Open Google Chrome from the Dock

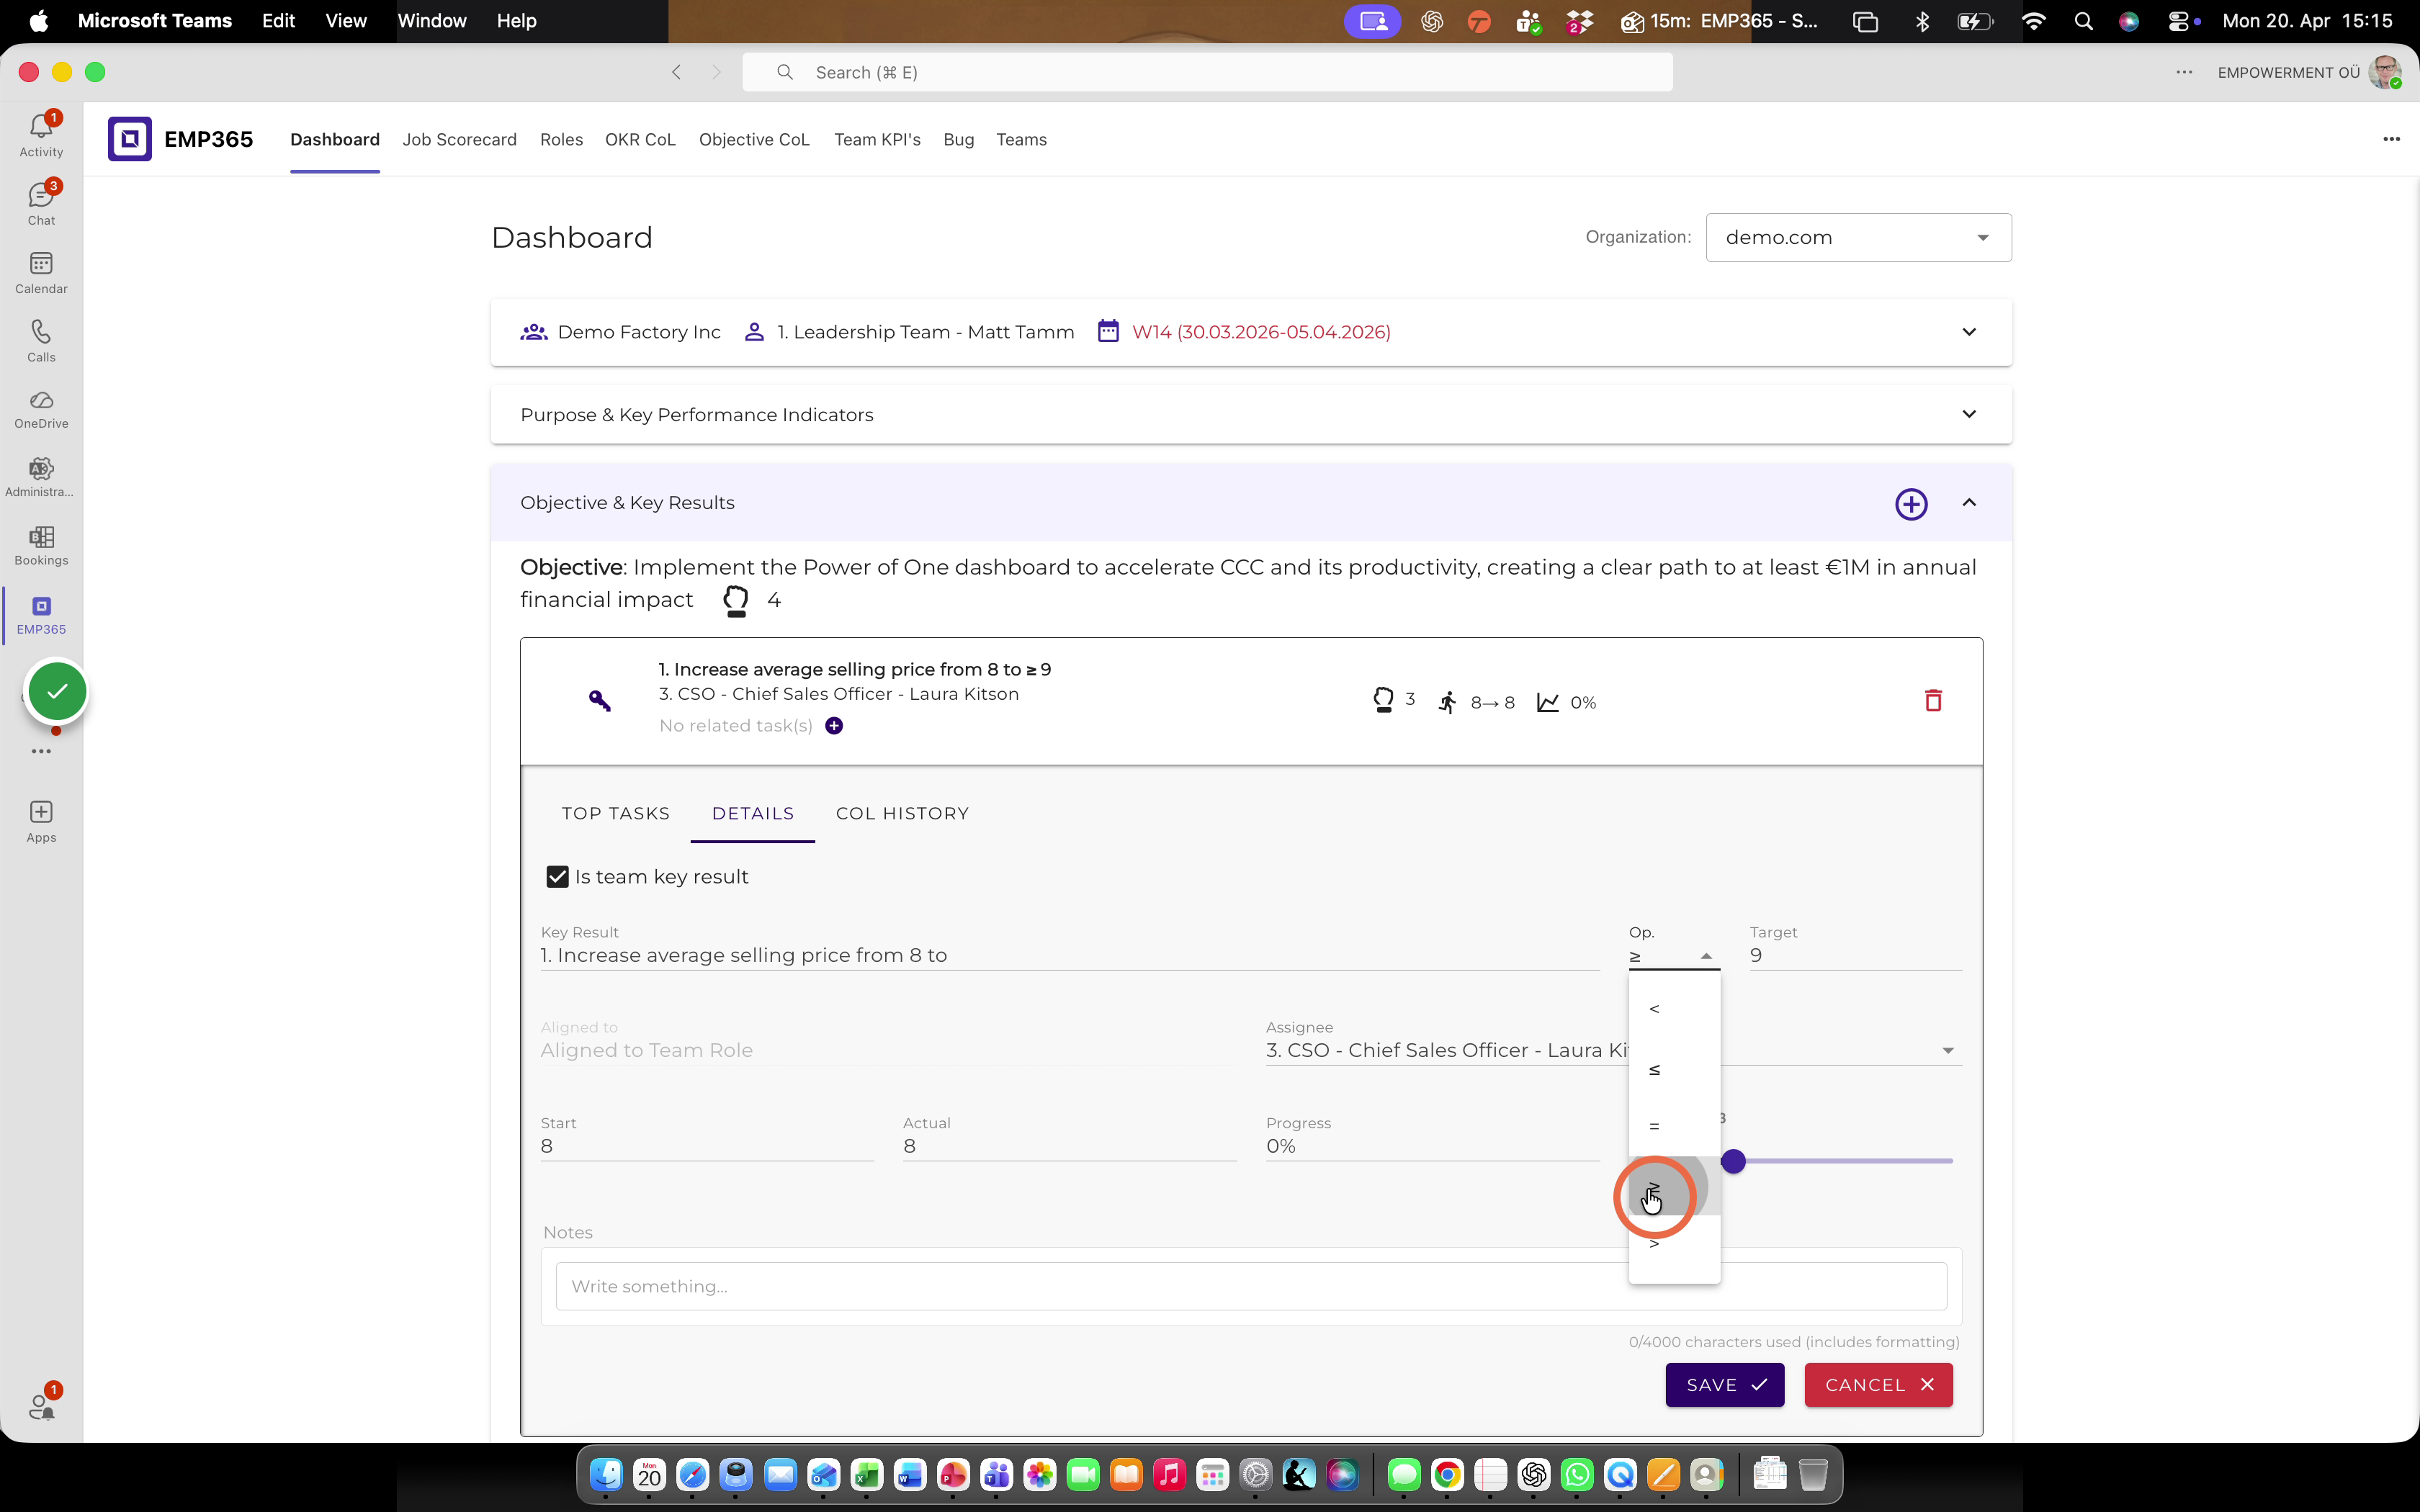click(1447, 1474)
